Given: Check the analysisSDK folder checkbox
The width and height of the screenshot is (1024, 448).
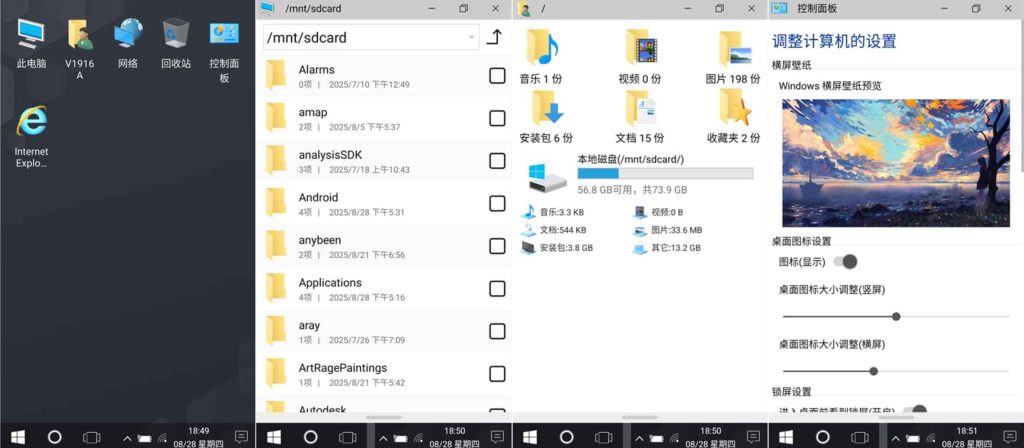Looking at the screenshot, I should (x=497, y=161).
